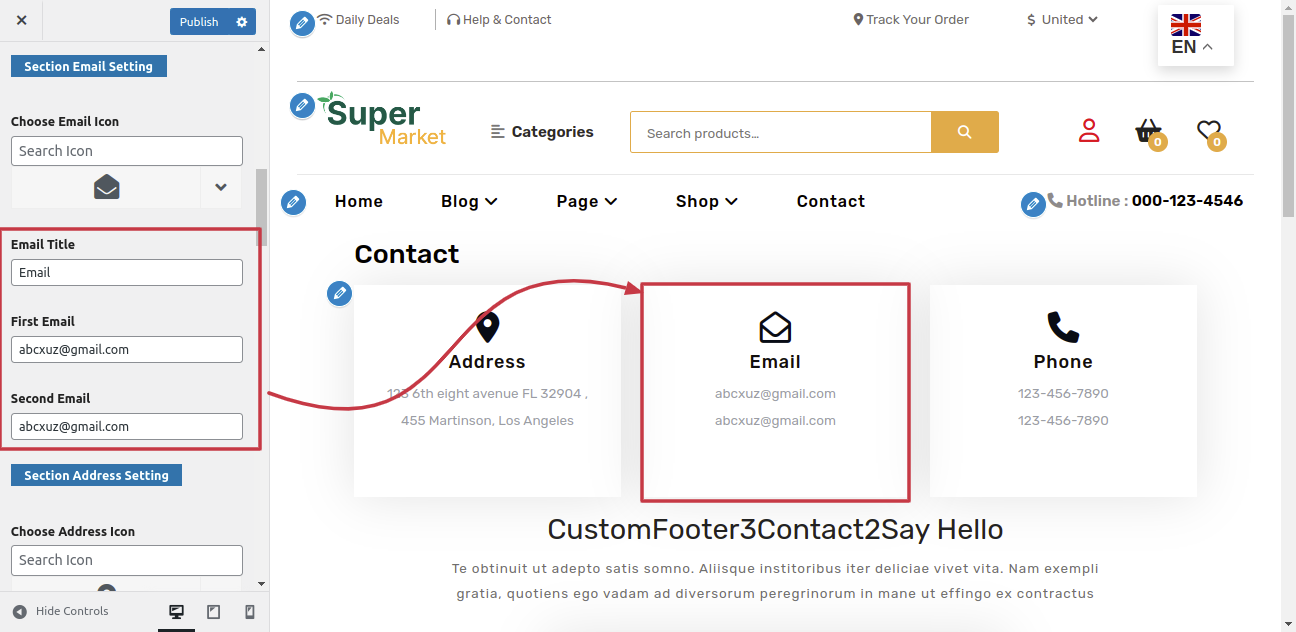Expand the Shop menu item

pyautogui.click(x=707, y=201)
